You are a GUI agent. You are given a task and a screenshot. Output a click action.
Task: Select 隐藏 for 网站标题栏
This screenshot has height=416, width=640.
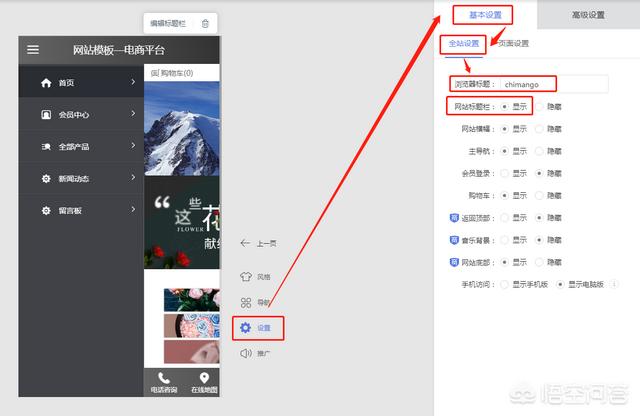(539, 107)
